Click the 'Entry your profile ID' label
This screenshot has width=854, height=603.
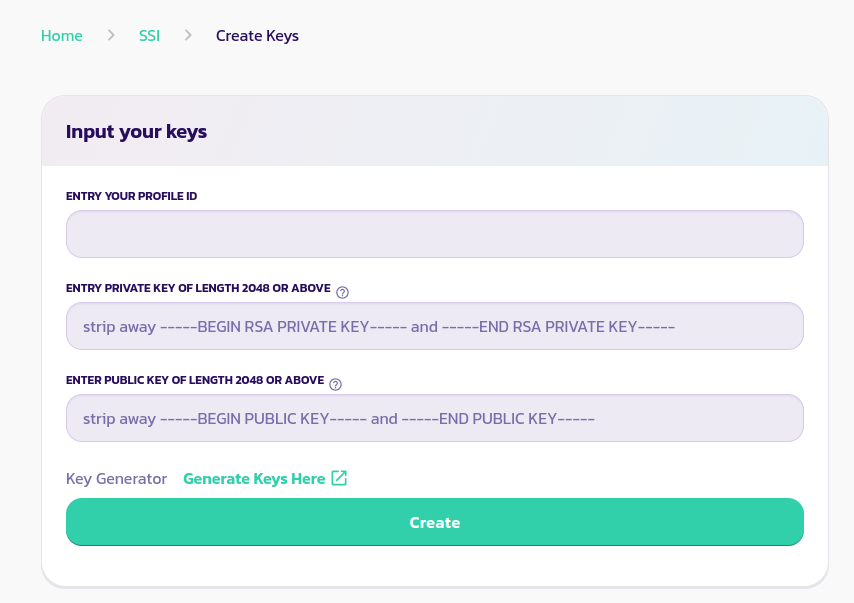click(131, 196)
